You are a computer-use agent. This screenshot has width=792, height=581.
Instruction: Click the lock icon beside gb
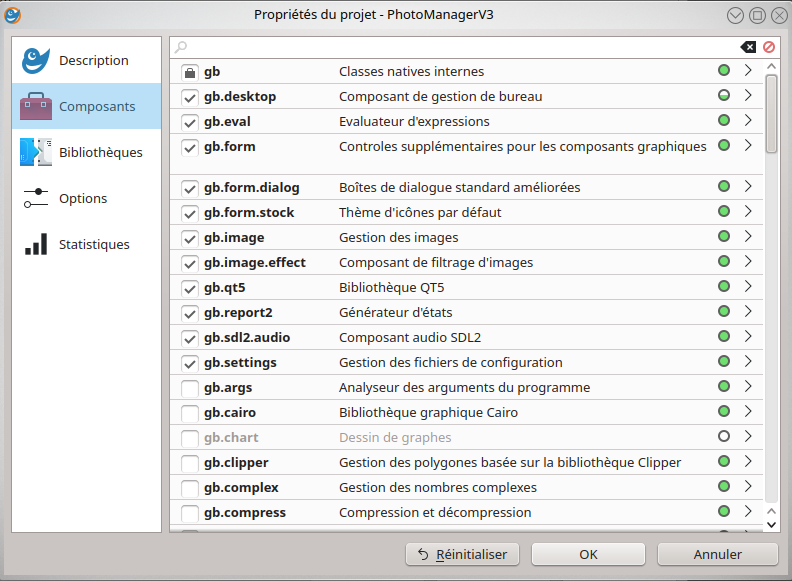tap(189, 73)
